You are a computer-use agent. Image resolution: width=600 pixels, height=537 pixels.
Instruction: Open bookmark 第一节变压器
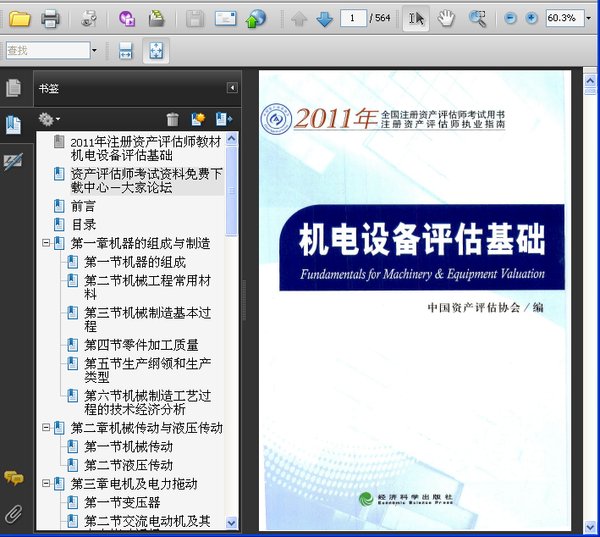[122, 502]
